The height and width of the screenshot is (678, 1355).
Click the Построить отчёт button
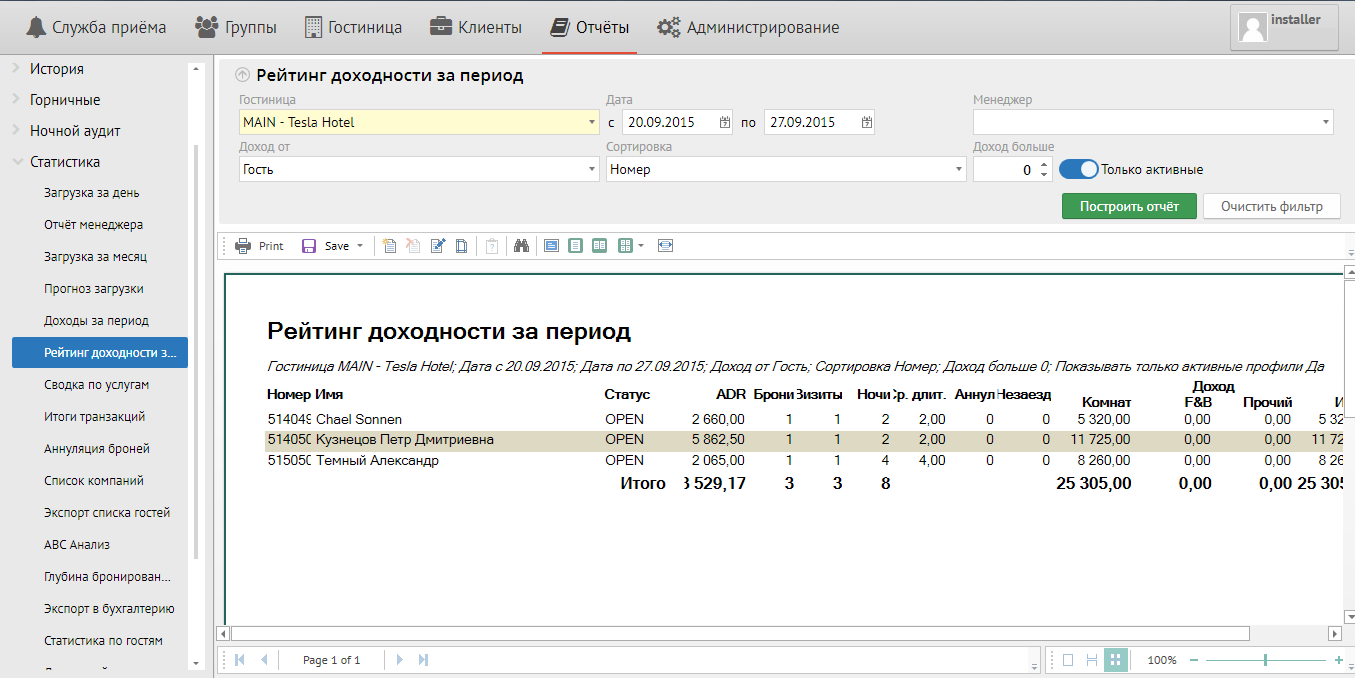point(1129,206)
